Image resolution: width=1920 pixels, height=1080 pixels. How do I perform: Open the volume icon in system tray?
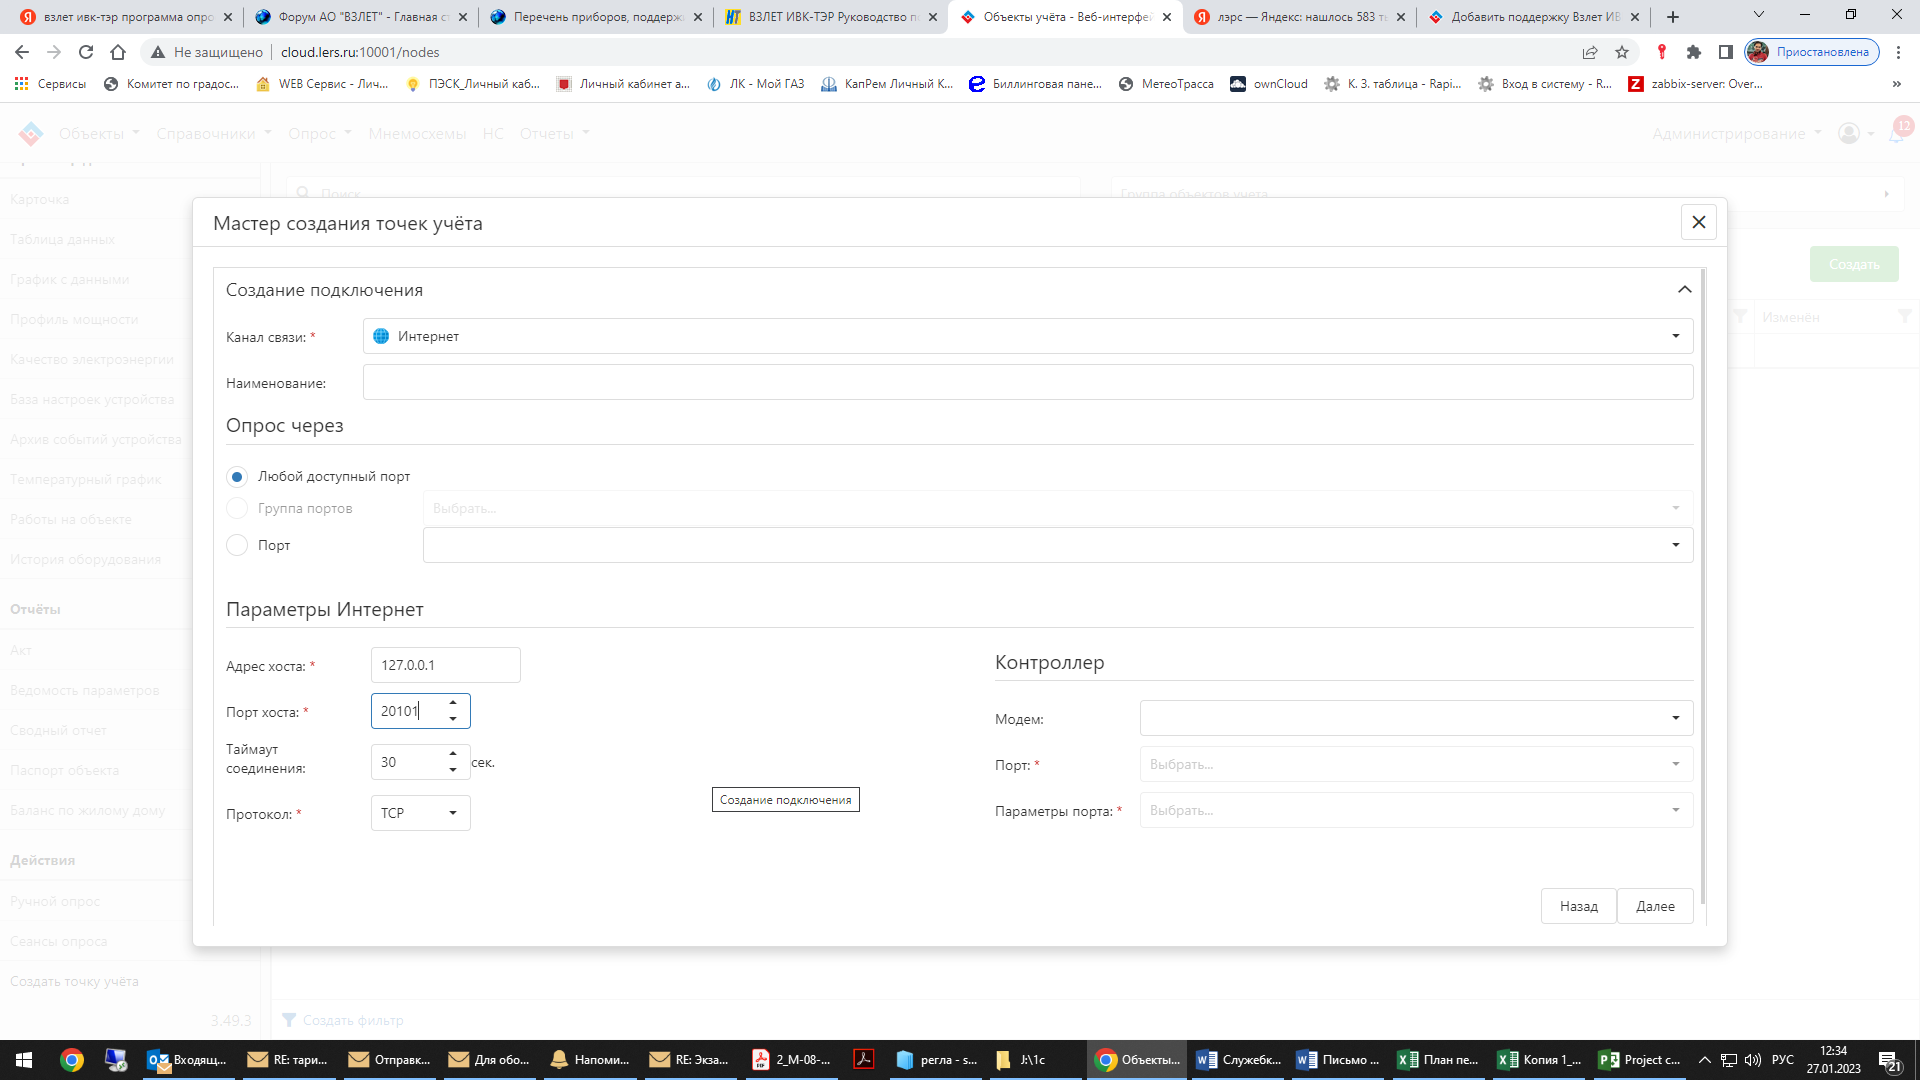pyautogui.click(x=1752, y=1060)
